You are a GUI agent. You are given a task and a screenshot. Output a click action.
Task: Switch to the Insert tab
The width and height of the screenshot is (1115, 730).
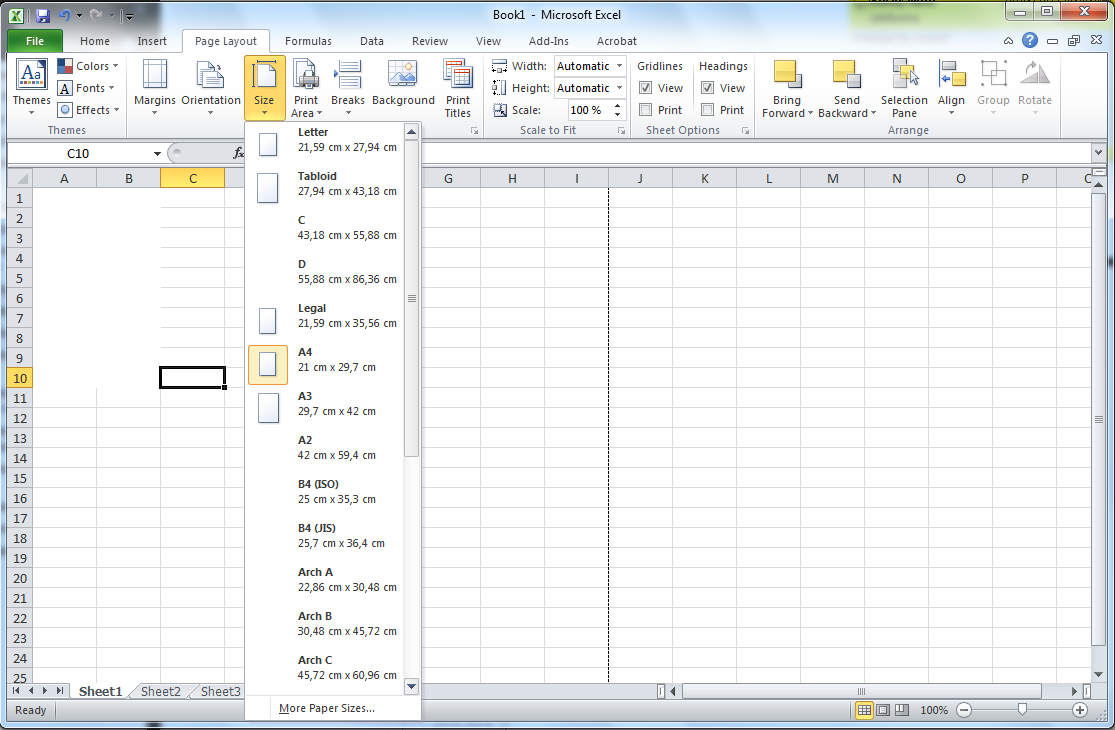(152, 41)
